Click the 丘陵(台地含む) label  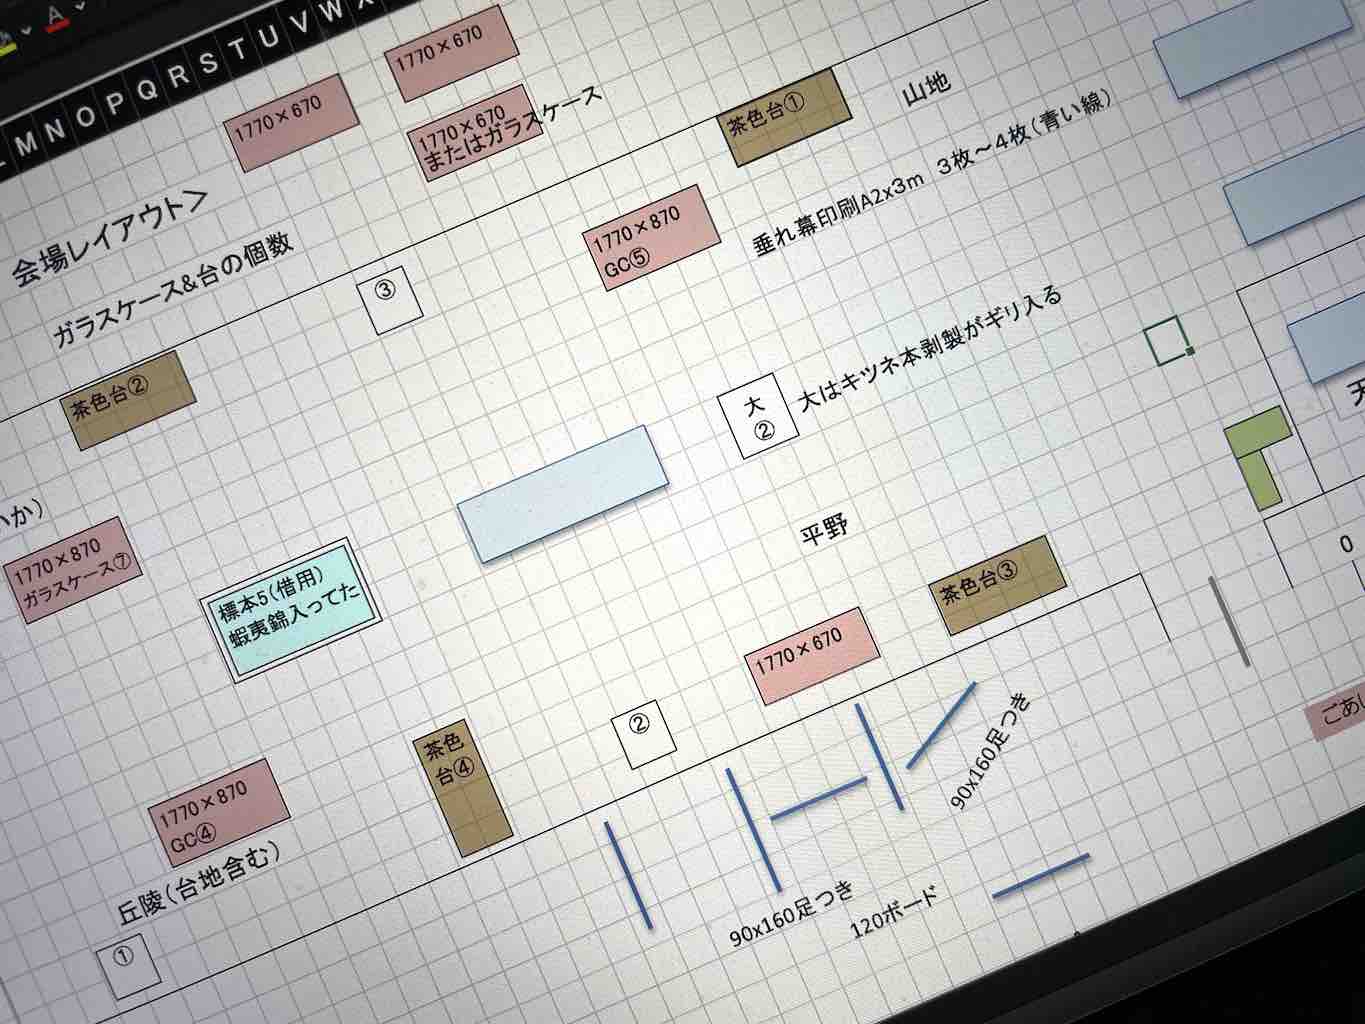pos(200,881)
